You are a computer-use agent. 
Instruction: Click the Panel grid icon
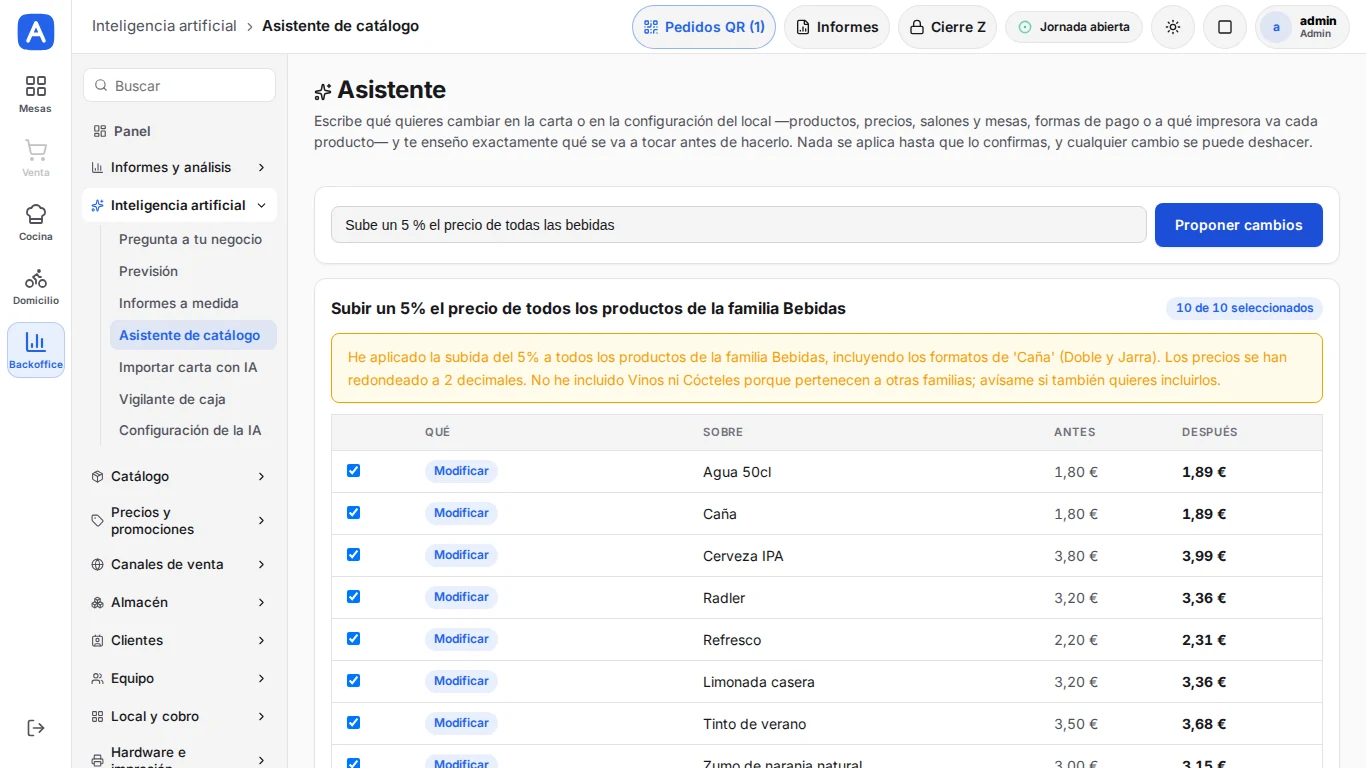tap(99, 131)
